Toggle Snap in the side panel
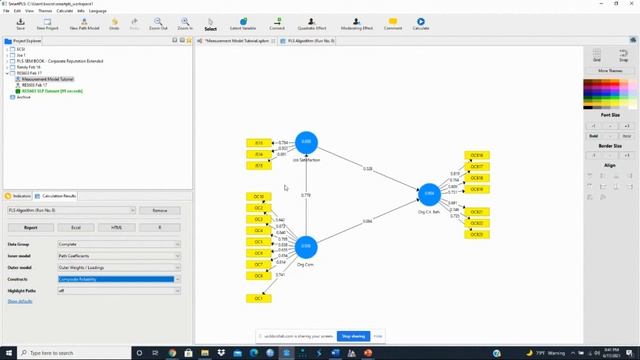The height and width of the screenshot is (360, 640). 623,55
